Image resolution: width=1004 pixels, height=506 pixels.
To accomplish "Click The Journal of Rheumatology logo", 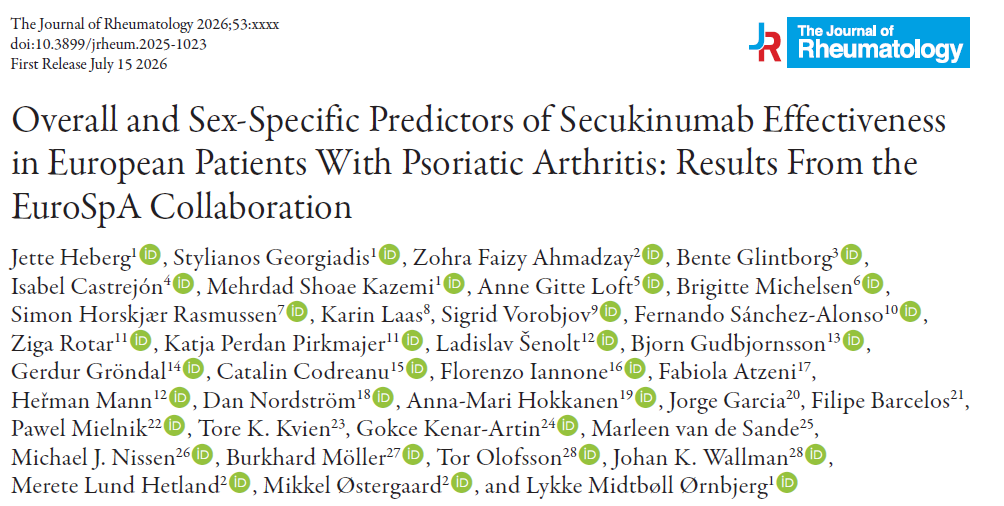I will point(859,42).
